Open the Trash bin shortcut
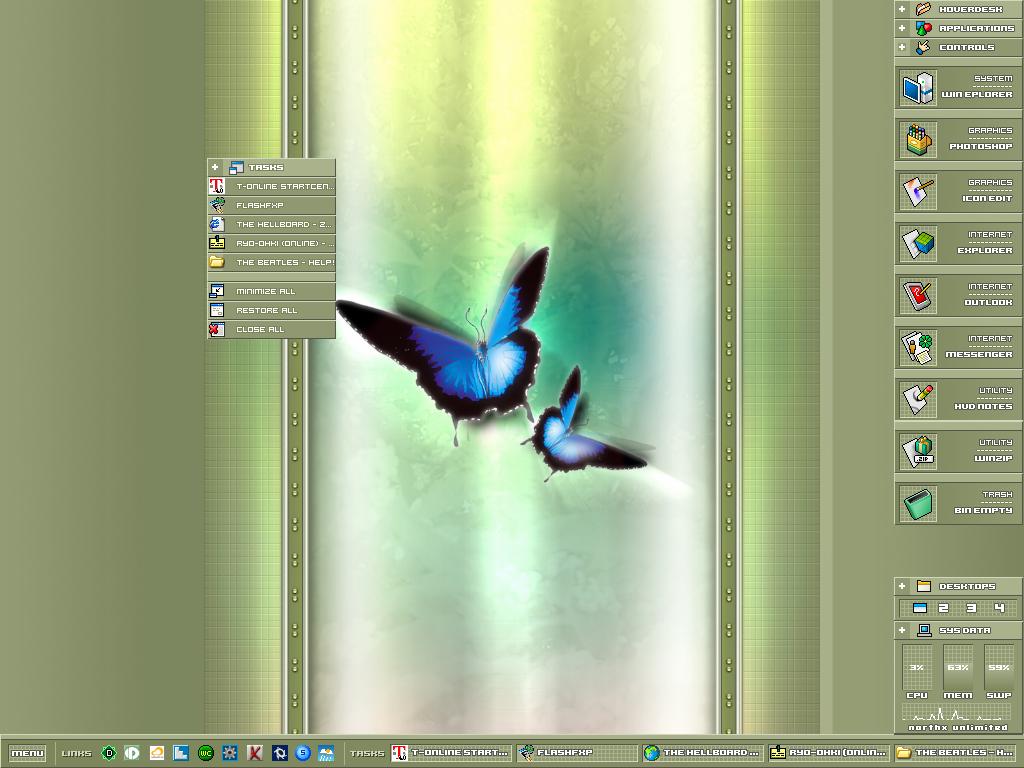 956,503
